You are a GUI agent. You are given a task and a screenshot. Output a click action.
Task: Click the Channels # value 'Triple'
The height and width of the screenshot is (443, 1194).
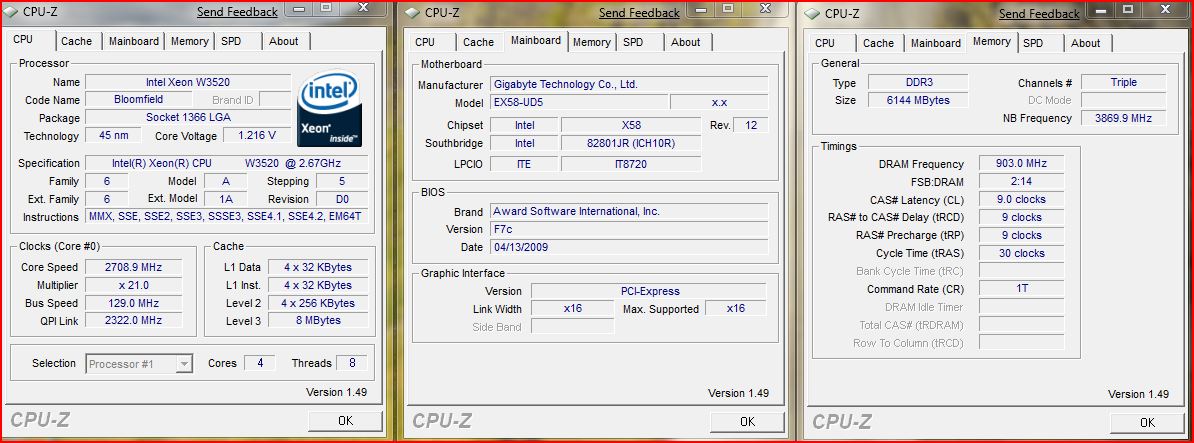[x=1123, y=82]
